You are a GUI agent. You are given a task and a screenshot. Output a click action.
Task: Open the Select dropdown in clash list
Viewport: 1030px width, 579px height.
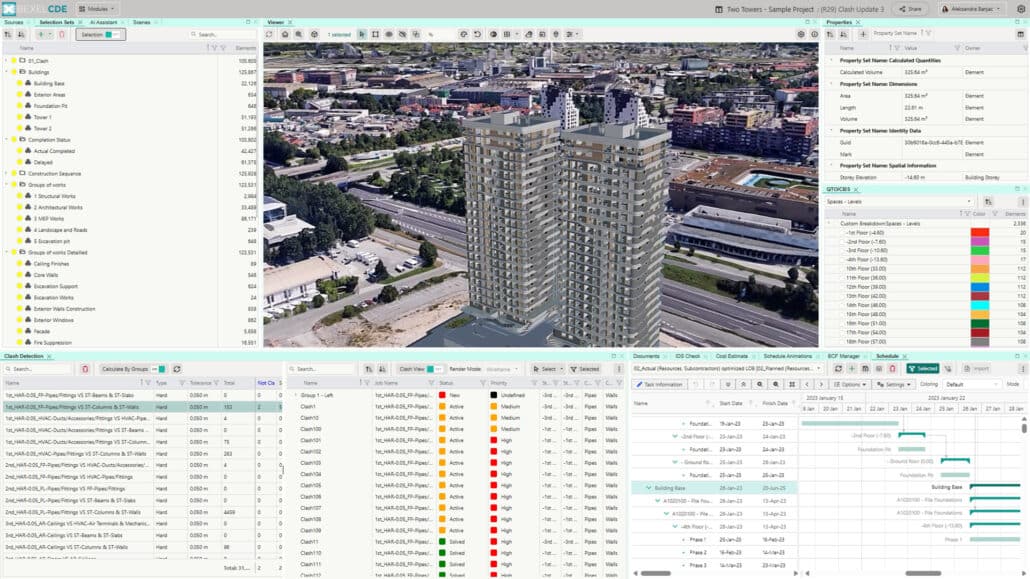tap(548, 369)
